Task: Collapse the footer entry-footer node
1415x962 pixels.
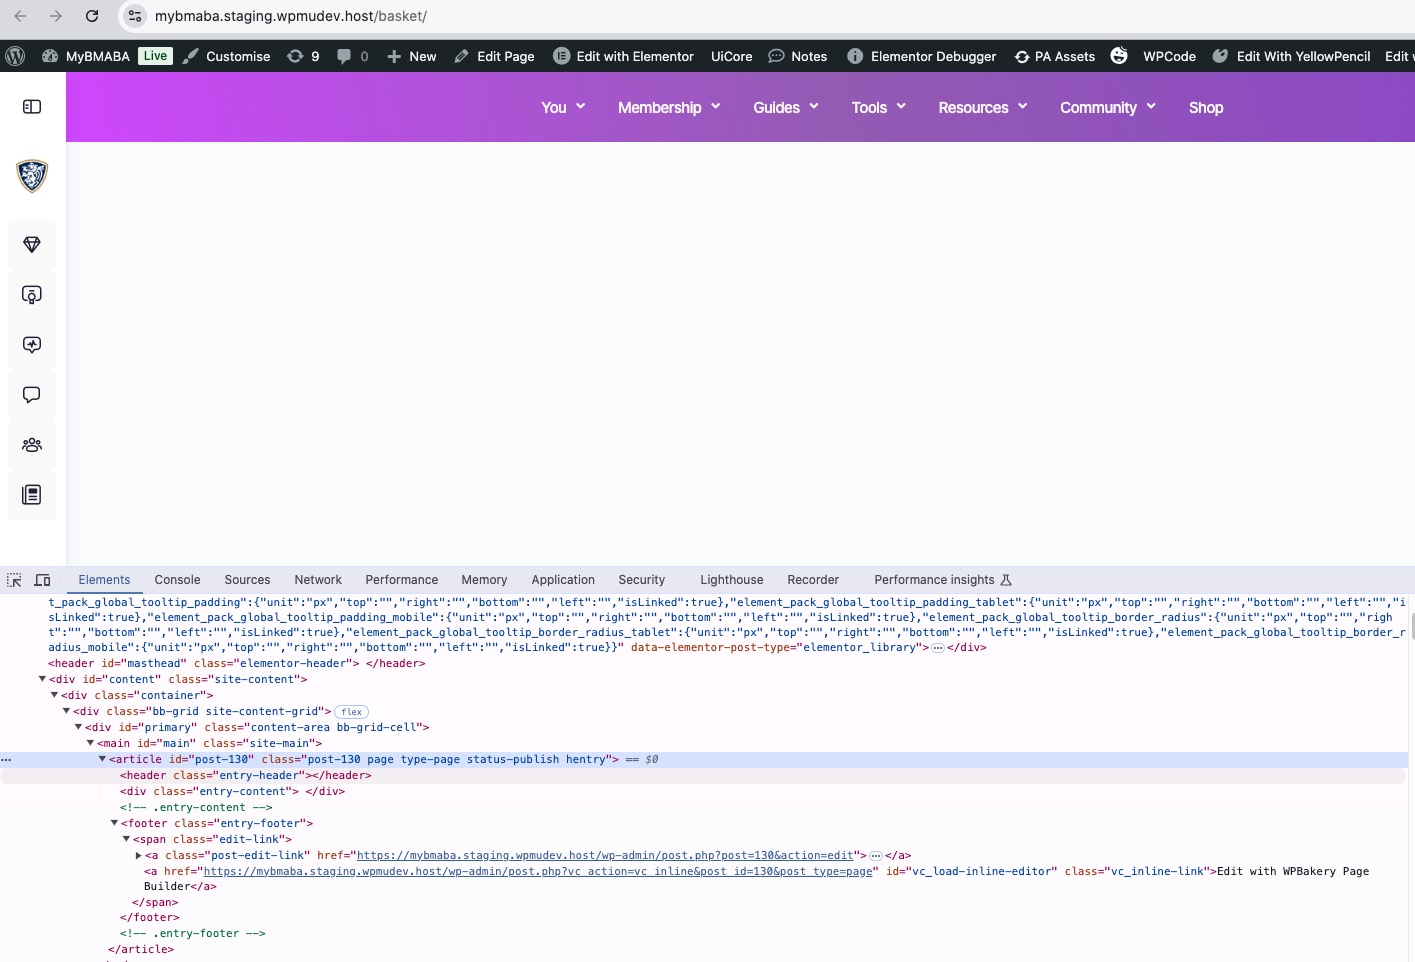Action: [114, 823]
